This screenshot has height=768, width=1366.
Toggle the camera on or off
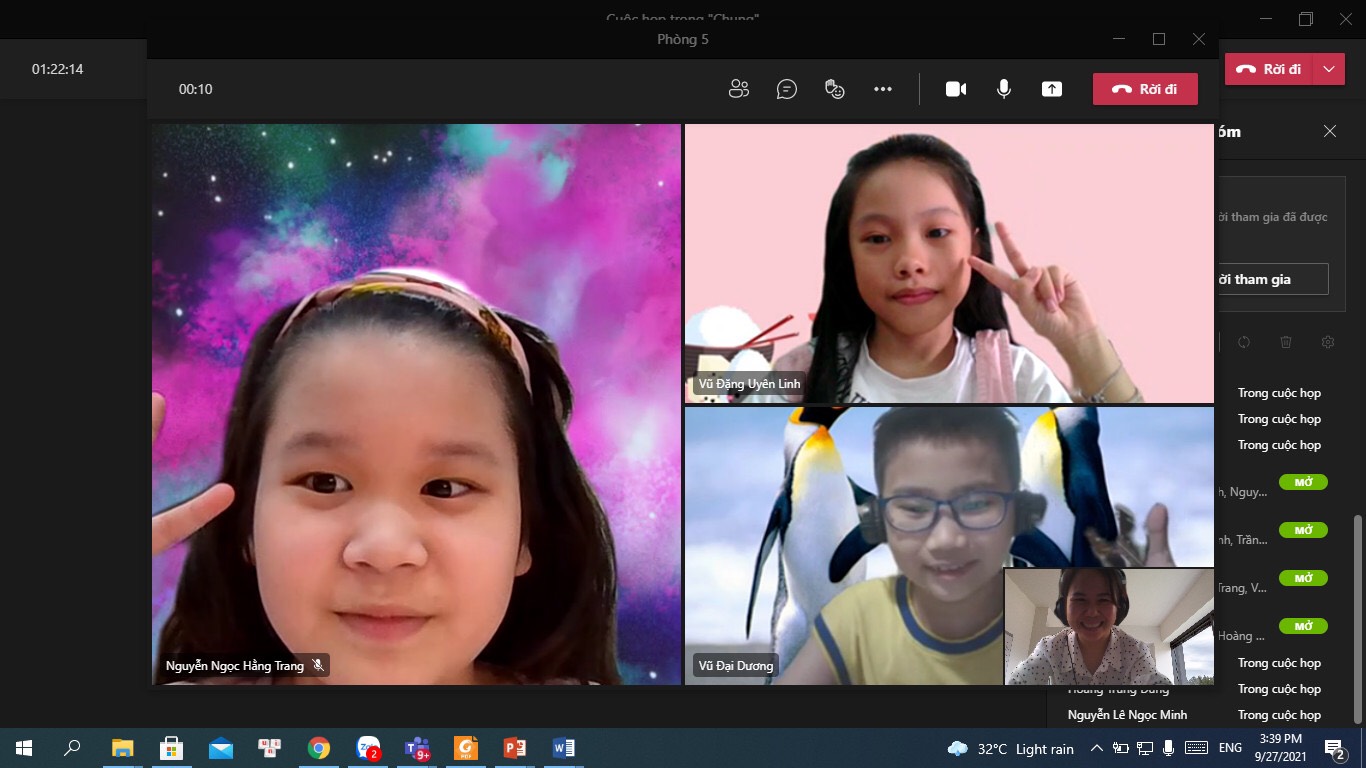[x=956, y=89]
